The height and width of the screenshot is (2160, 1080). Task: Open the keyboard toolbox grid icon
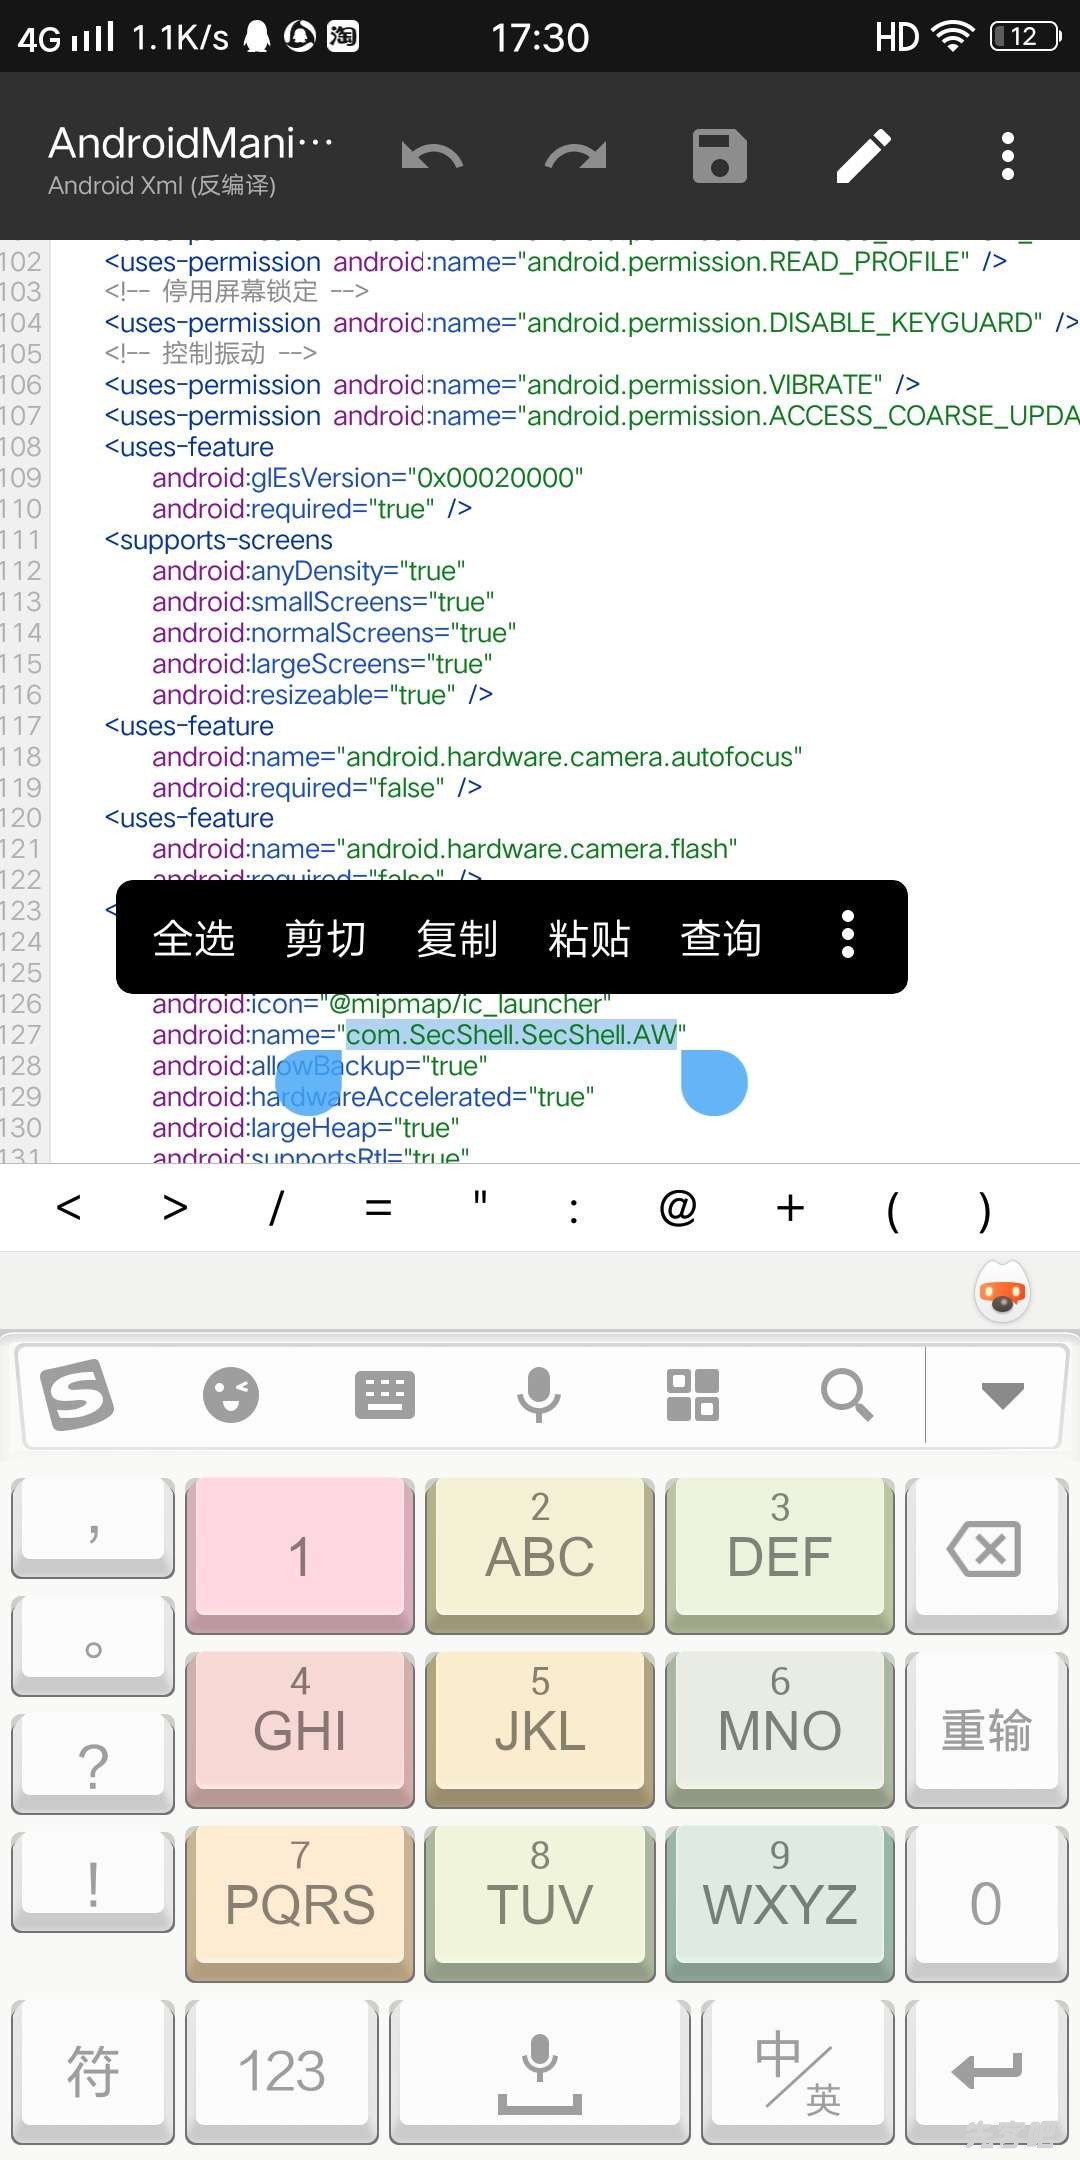pyautogui.click(x=693, y=1395)
